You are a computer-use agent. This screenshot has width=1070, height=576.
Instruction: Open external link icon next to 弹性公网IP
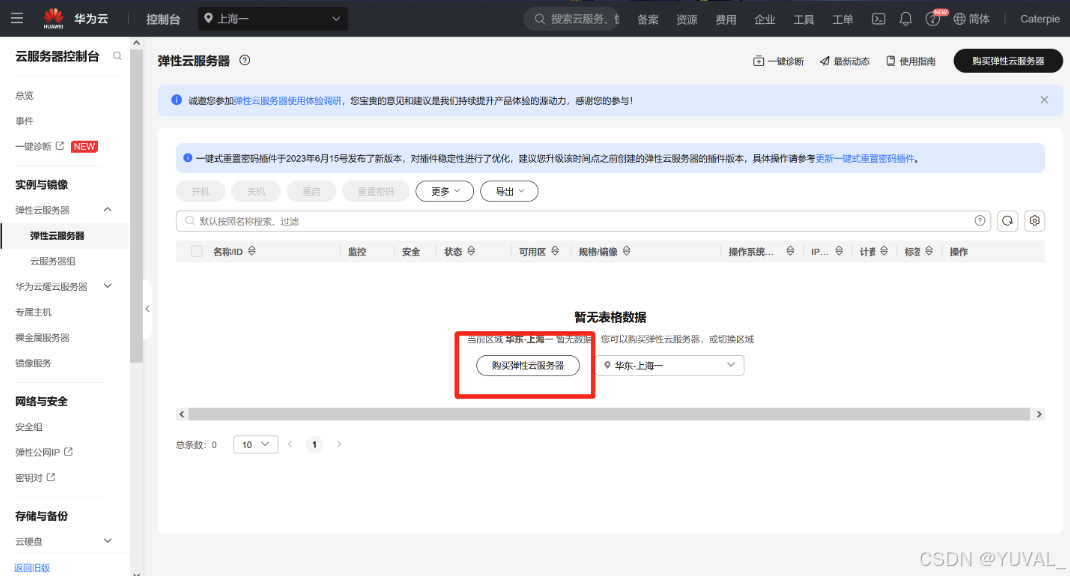[68, 452]
